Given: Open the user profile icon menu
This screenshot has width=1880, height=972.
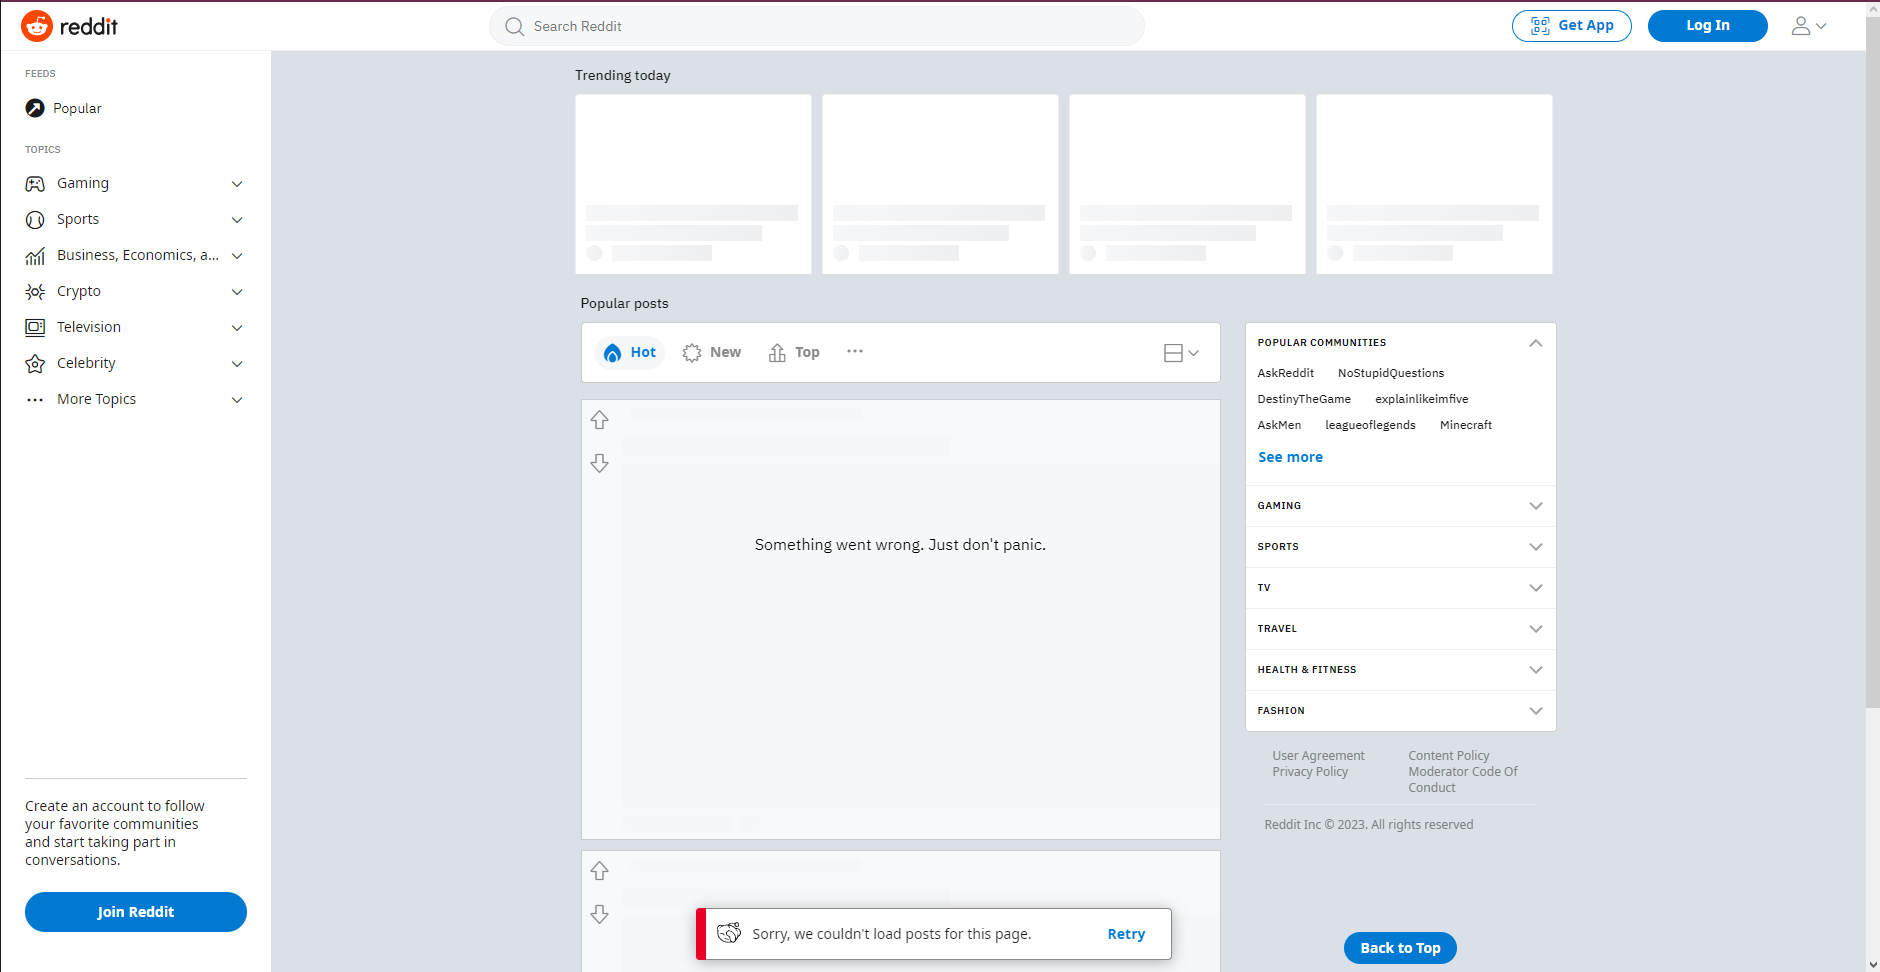Looking at the screenshot, I should [x=1809, y=26].
